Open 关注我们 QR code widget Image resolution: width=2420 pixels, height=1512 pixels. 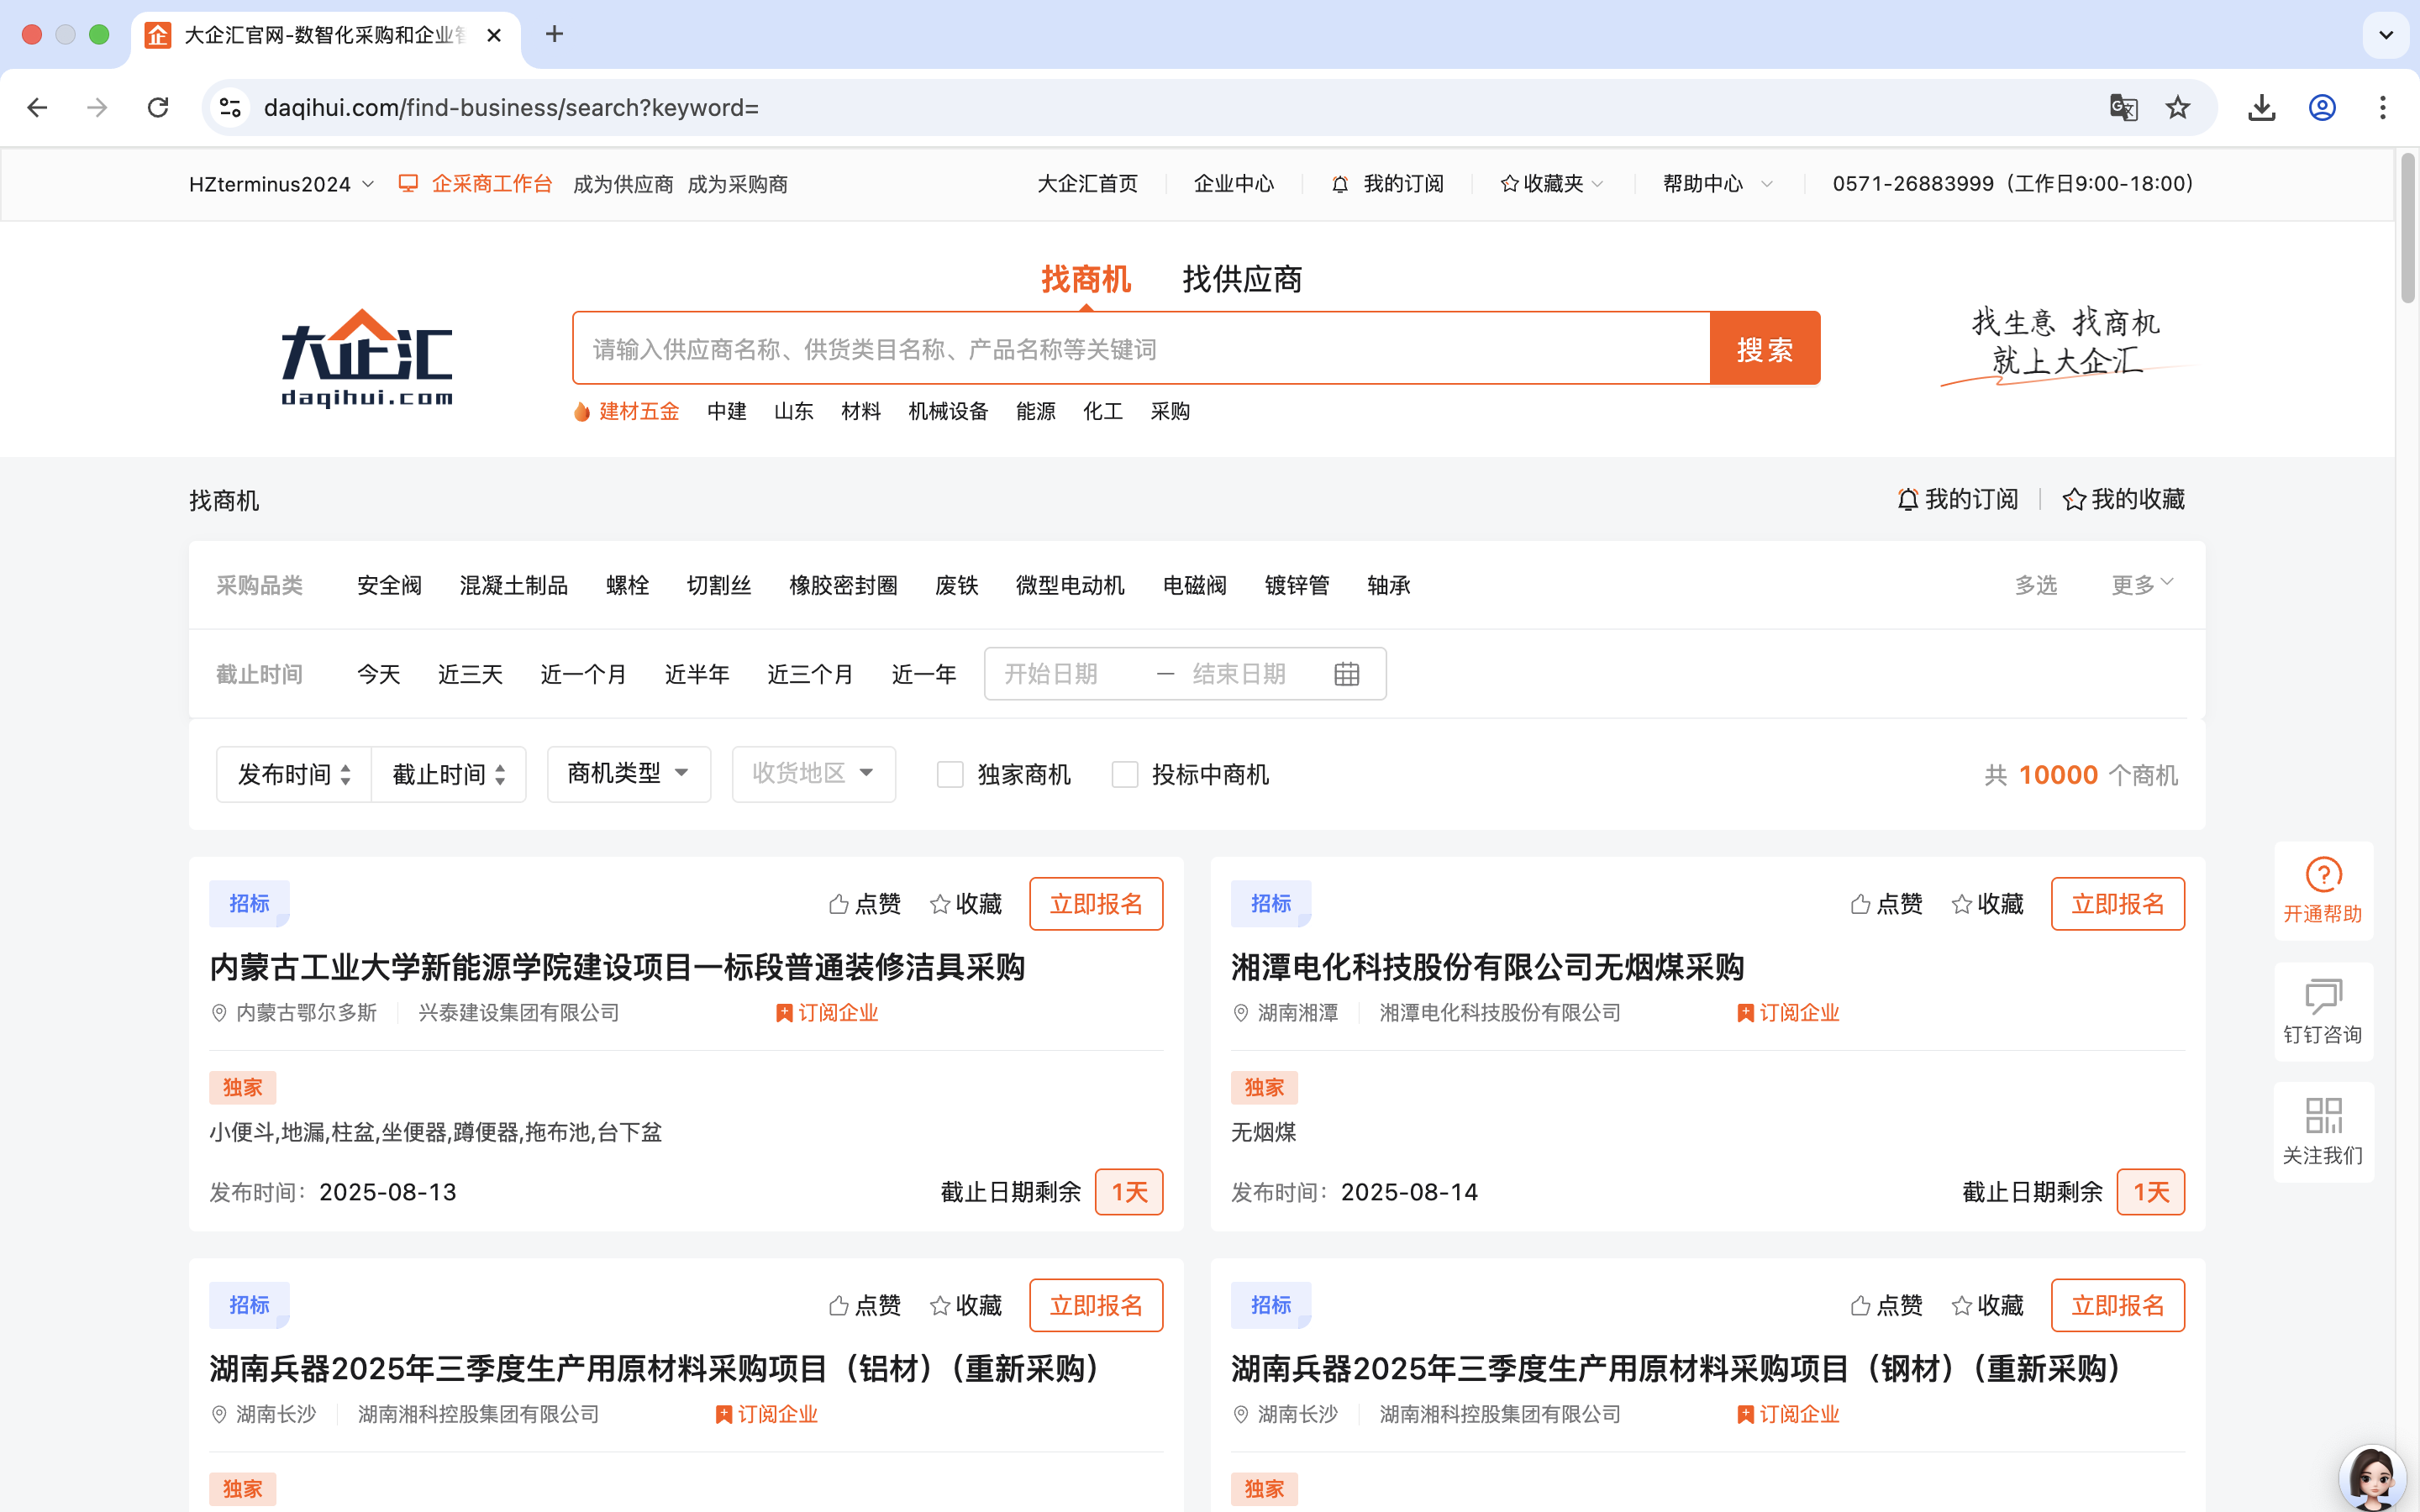[x=2323, y=1132]
